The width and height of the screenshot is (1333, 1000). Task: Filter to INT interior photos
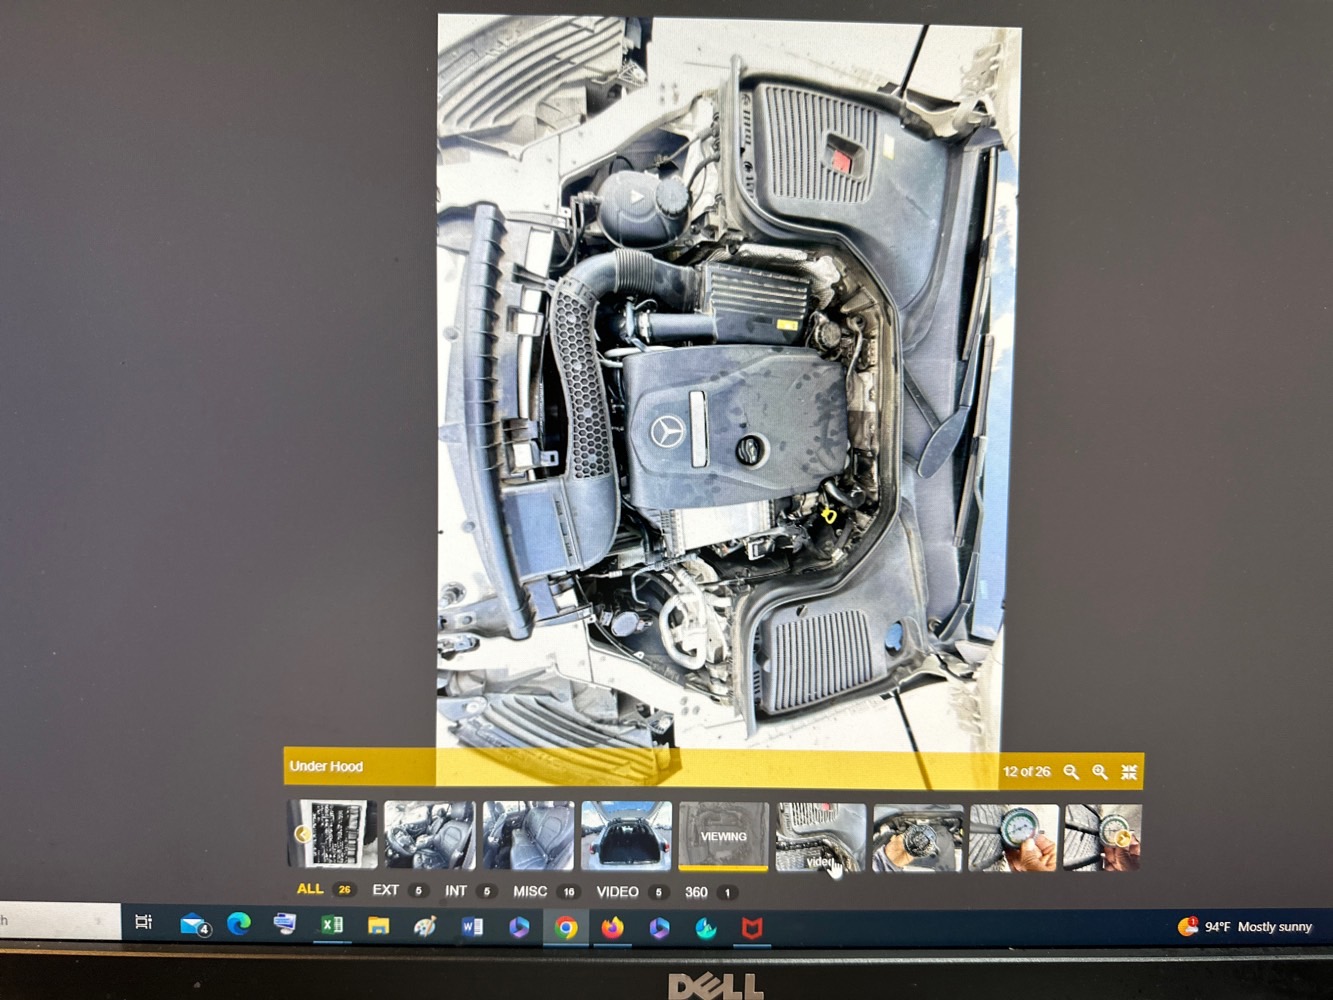(x=469, y=890)
